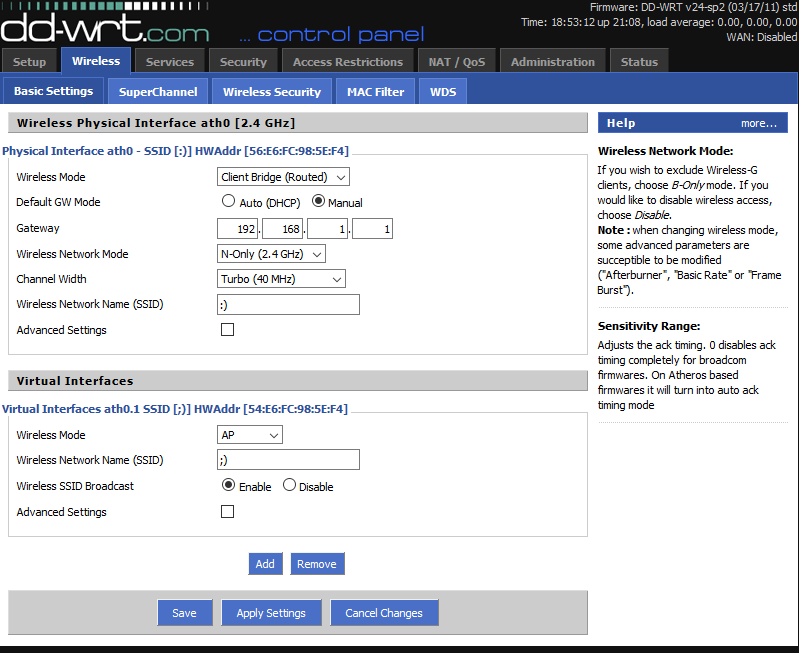Open Channel Width dropdown
The height and width of the screenshot is (653, 799).
281,279
